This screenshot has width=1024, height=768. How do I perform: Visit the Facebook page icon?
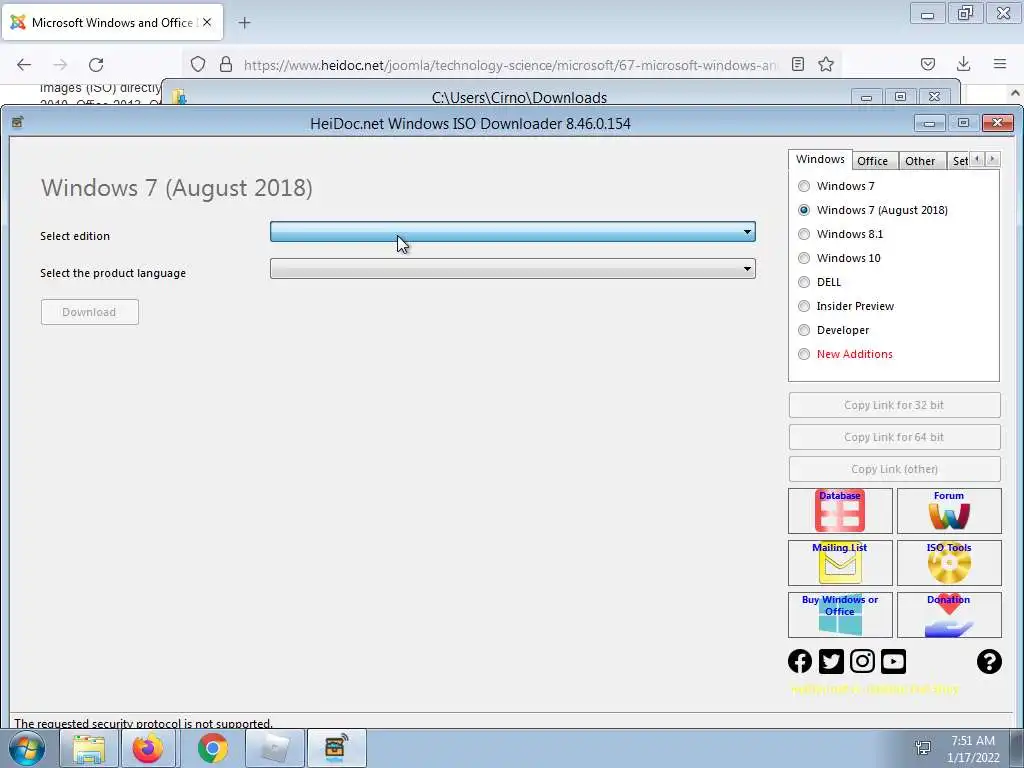coord(800,661)
